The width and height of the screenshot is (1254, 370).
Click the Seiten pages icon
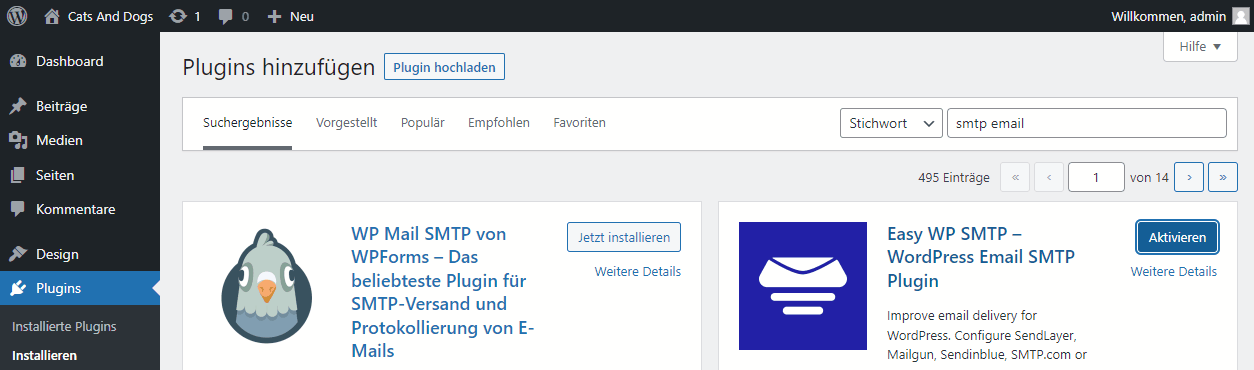(x=18, y=175)
